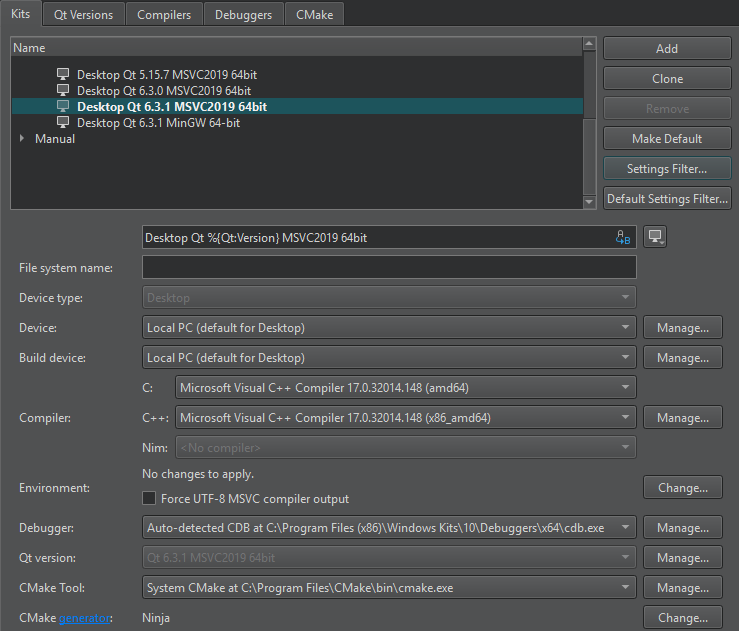
Task: Select Desktop Qt 6.3.1 MinGW 64-bit kit
Action: pyautogui.click(x=158, y=123)
